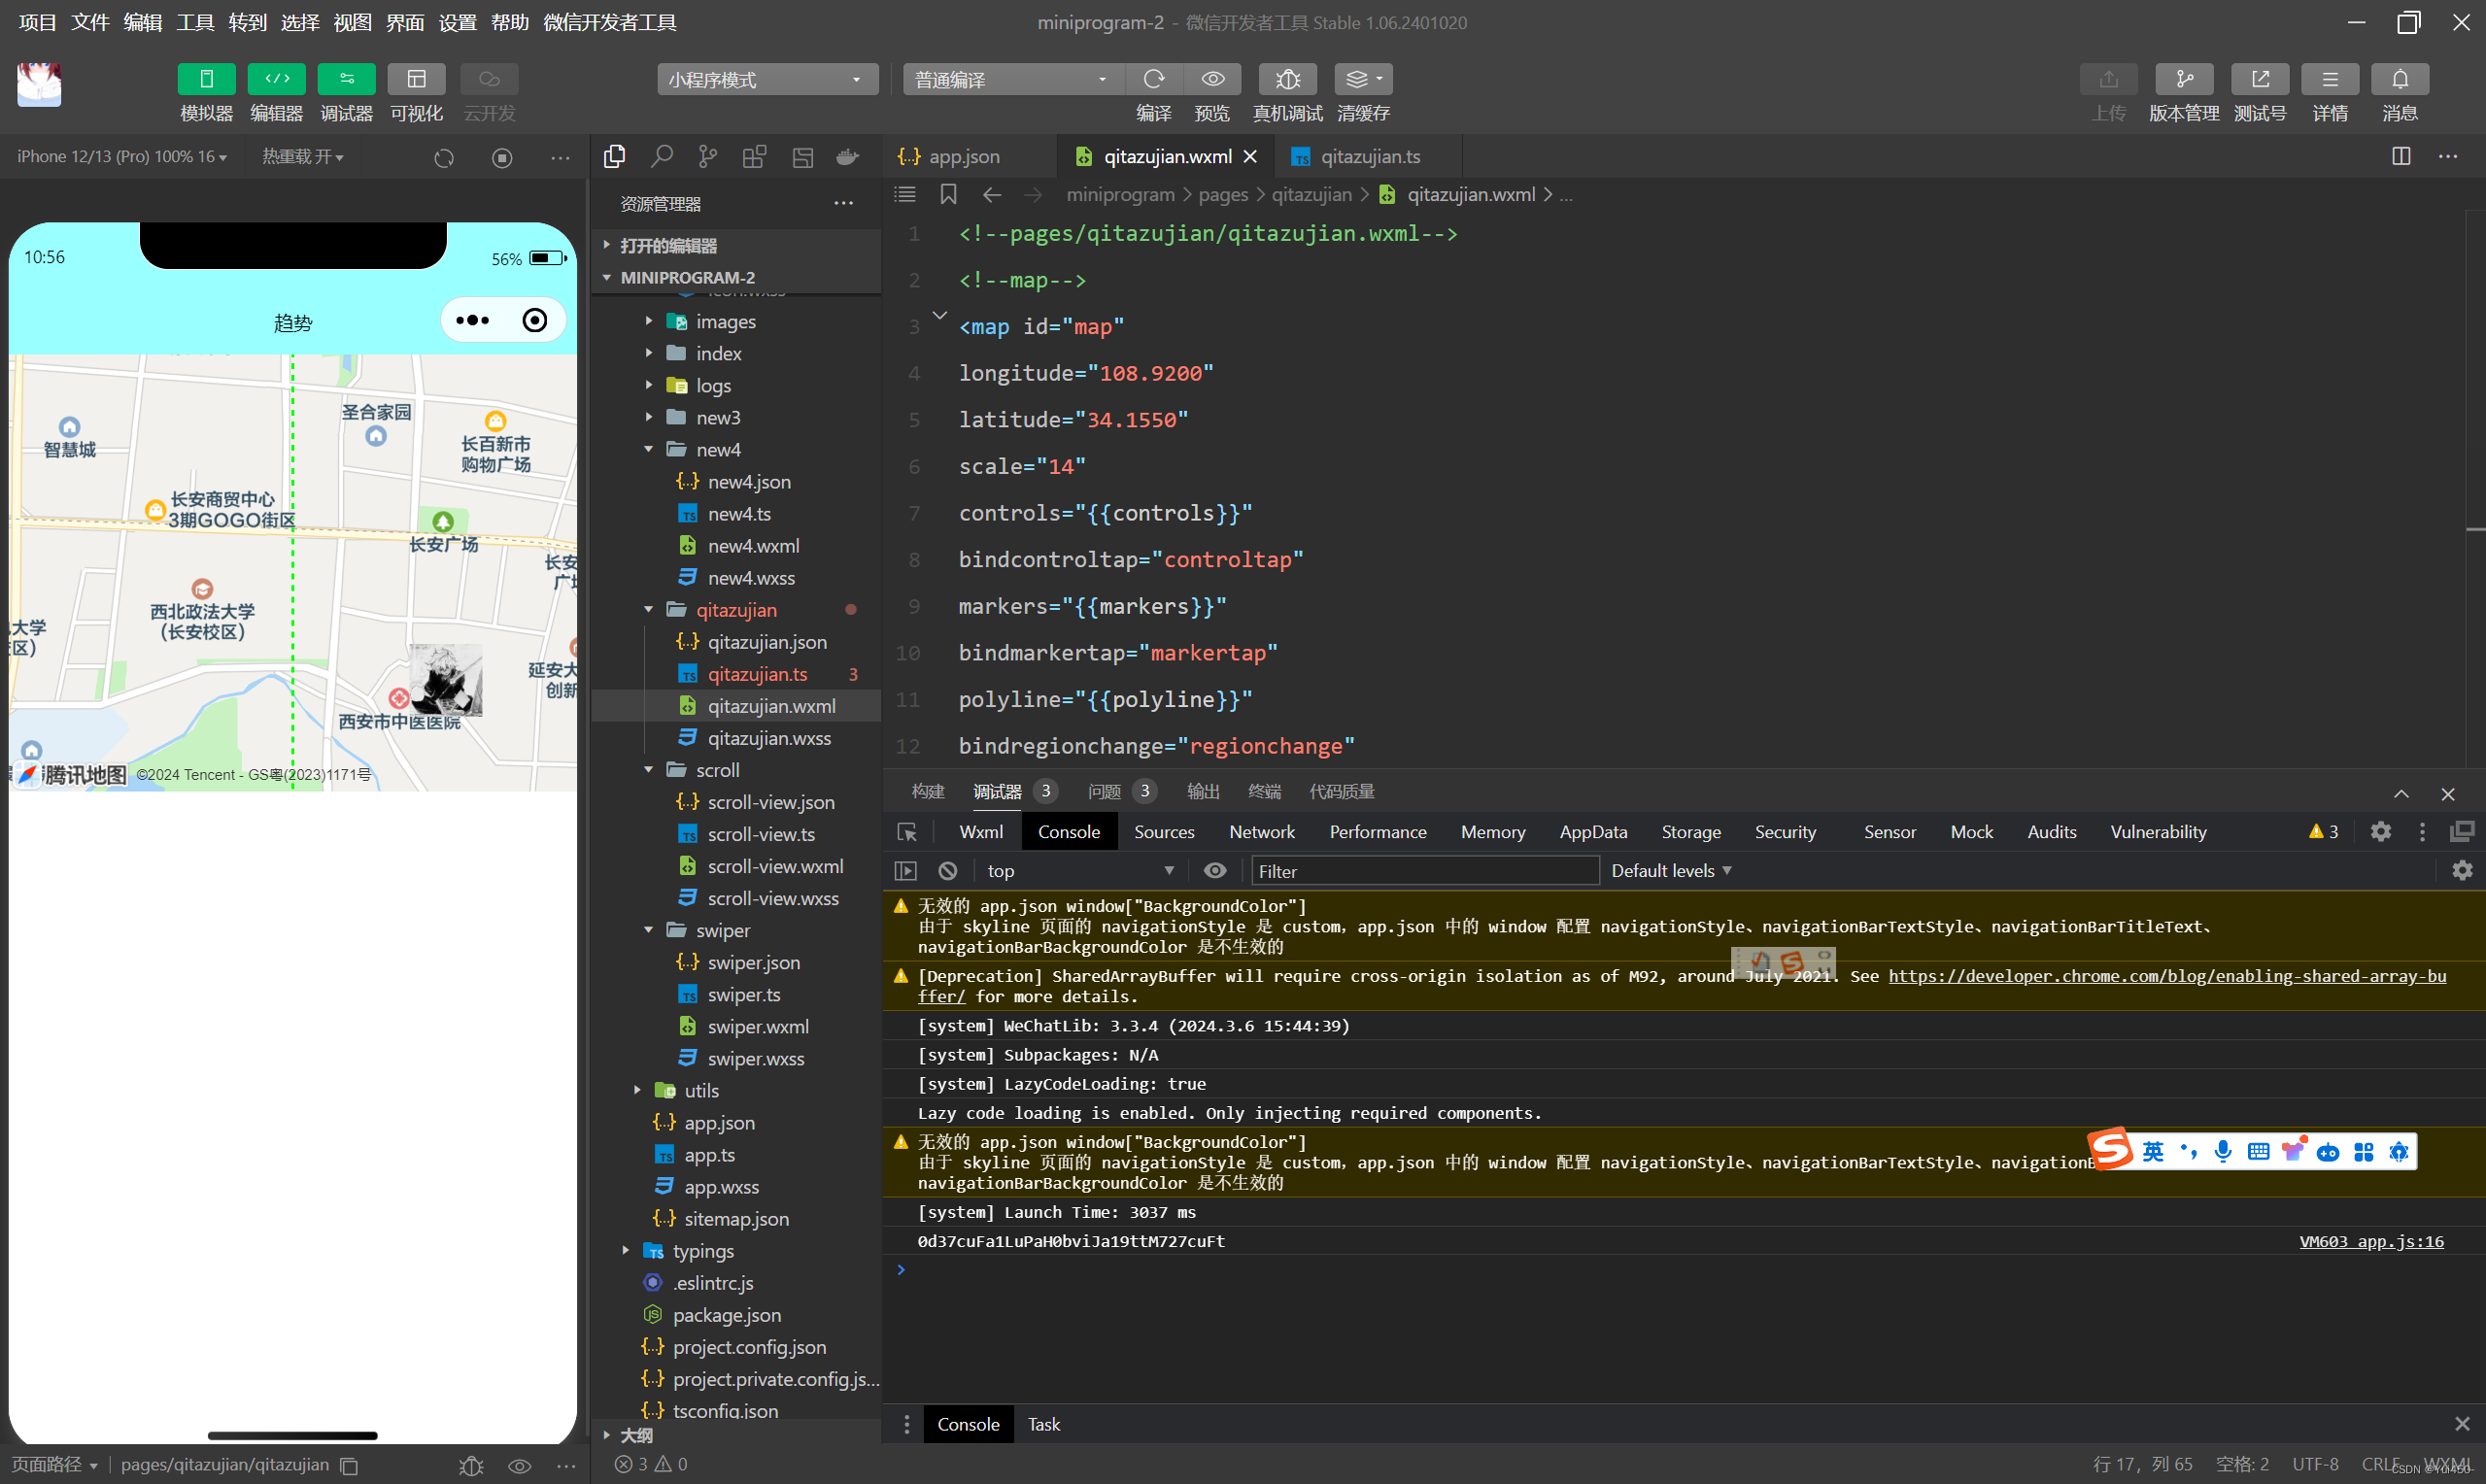Click the compile refresh icon
Viewport: 2486px width, 1484px height.
[x=1153, y=79]
